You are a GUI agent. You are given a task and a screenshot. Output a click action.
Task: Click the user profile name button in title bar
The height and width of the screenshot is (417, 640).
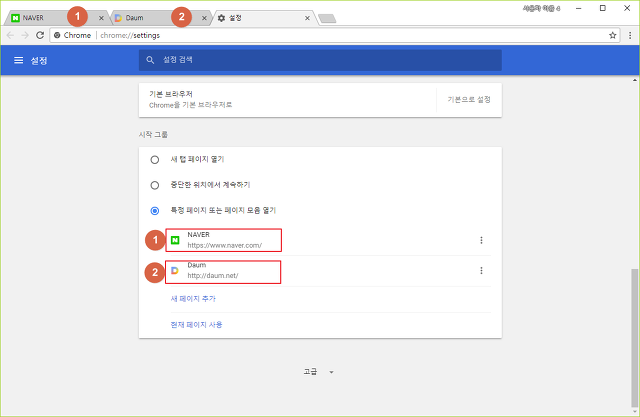click(x=542, y=8)
